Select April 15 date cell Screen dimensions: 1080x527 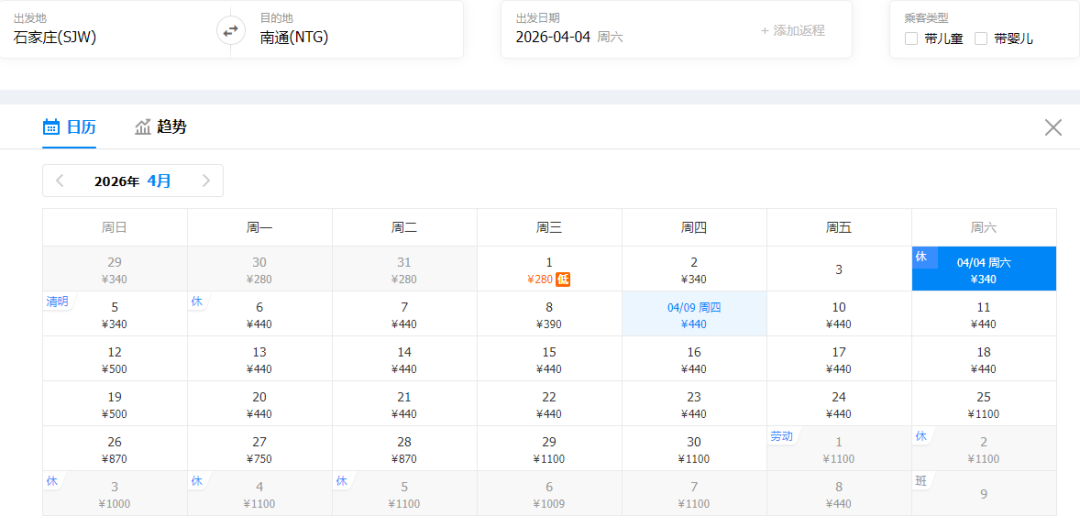[x=550, y=358]
